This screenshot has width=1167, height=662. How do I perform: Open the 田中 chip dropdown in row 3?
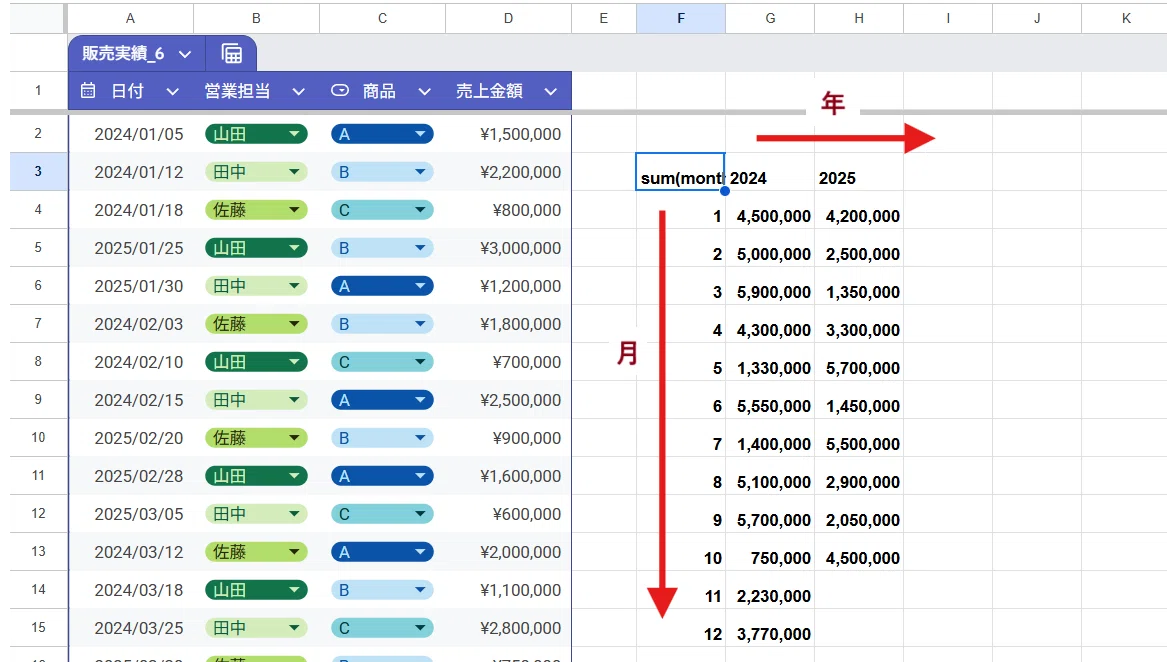point(294,172)
